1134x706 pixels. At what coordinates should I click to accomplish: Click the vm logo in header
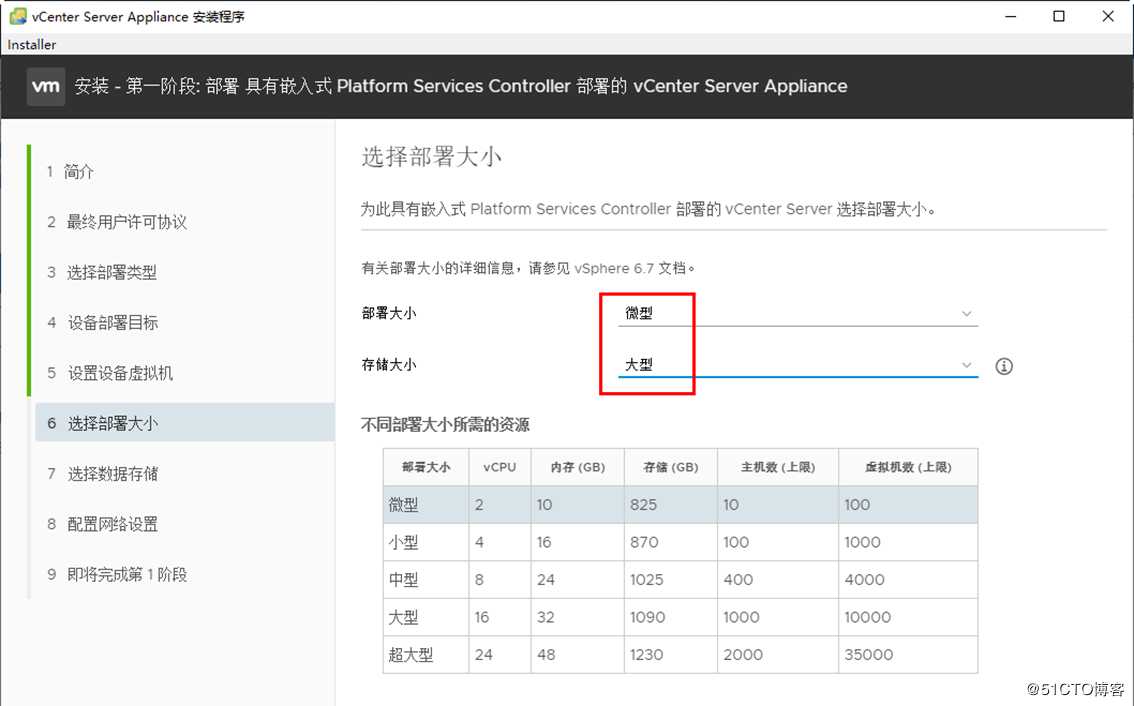coord(46,87)
